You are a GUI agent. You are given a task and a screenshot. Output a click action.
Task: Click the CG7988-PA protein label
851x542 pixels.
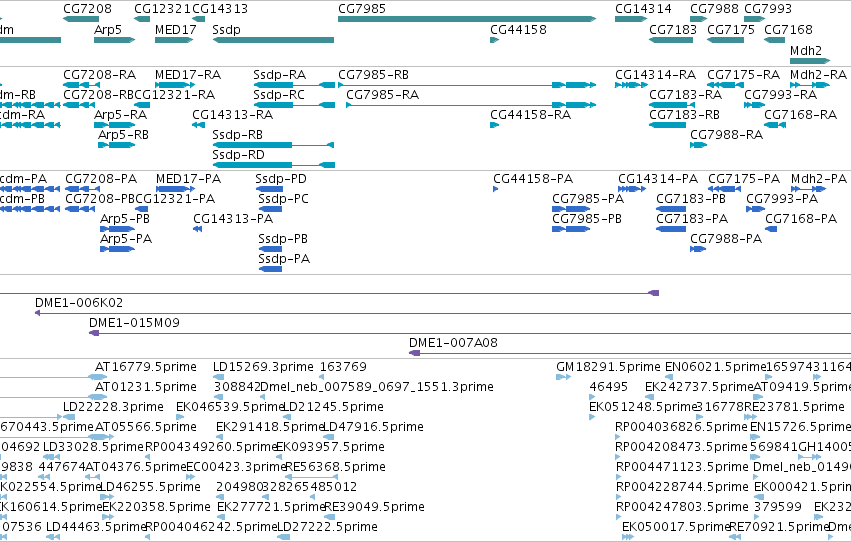[726, 239]
